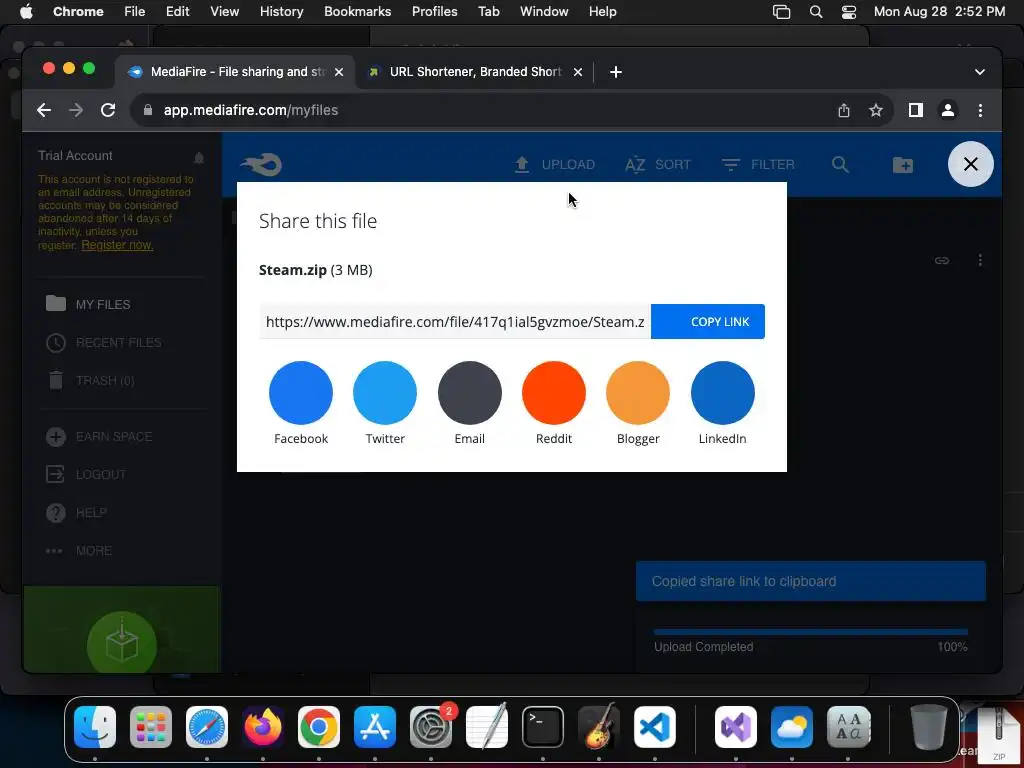1024x768 pixels.
Task: Share the file to Blogger
Action: click(x=638, y=392)
